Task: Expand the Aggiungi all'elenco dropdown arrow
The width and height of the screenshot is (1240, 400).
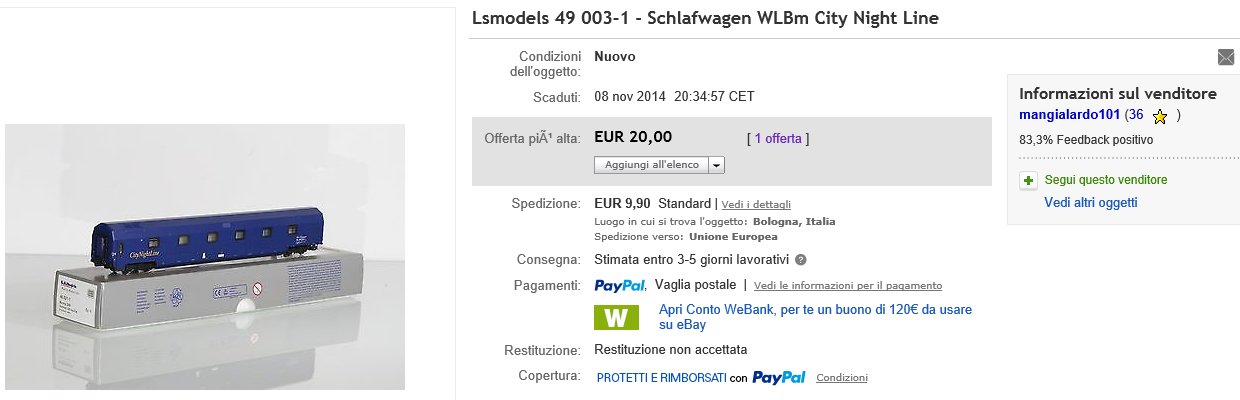Action: (717, 165)
